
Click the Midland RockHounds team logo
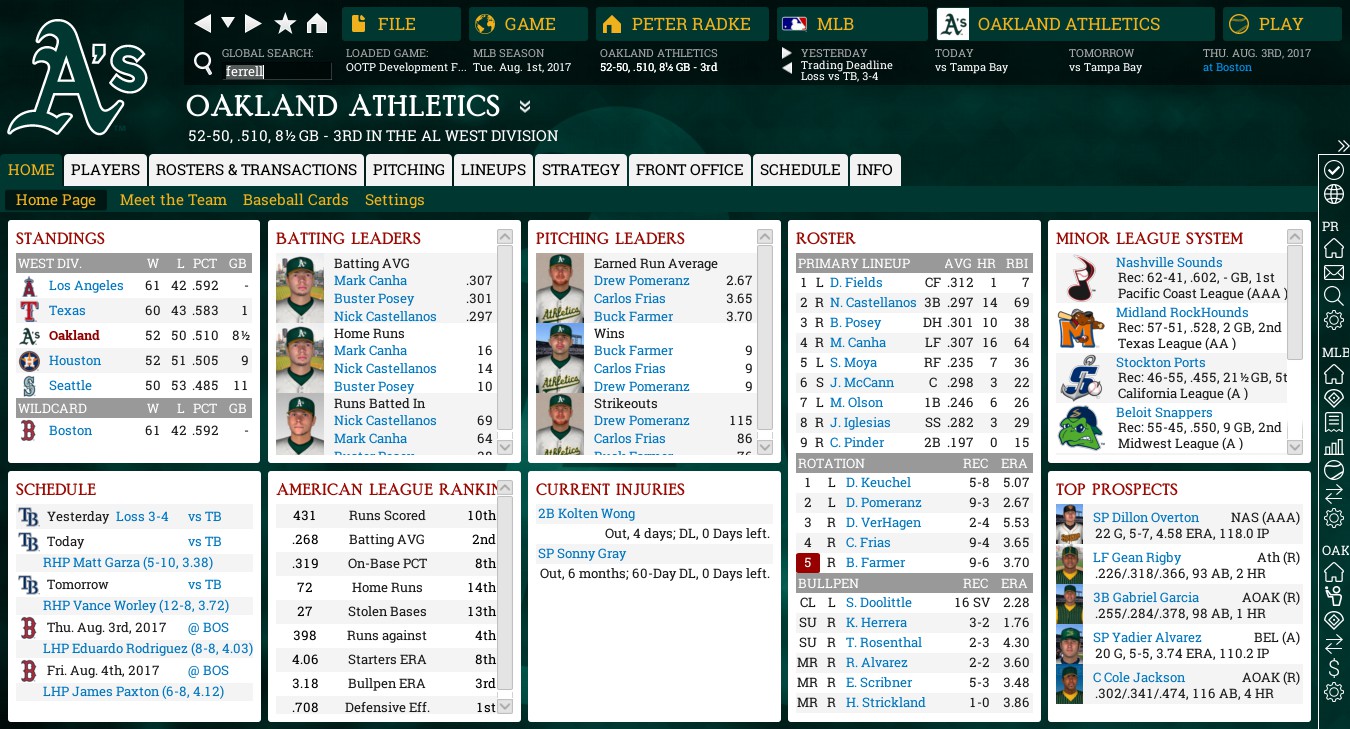click(x=1080, y=328)
